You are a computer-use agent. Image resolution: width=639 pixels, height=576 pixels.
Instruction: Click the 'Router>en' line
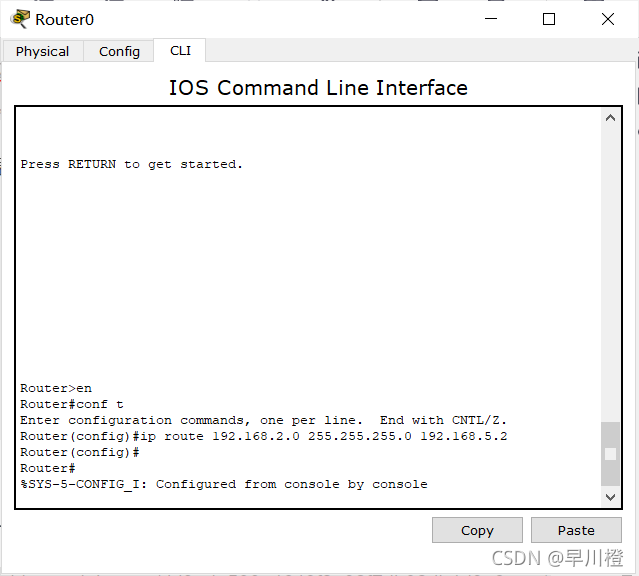[x=56, y=388]
